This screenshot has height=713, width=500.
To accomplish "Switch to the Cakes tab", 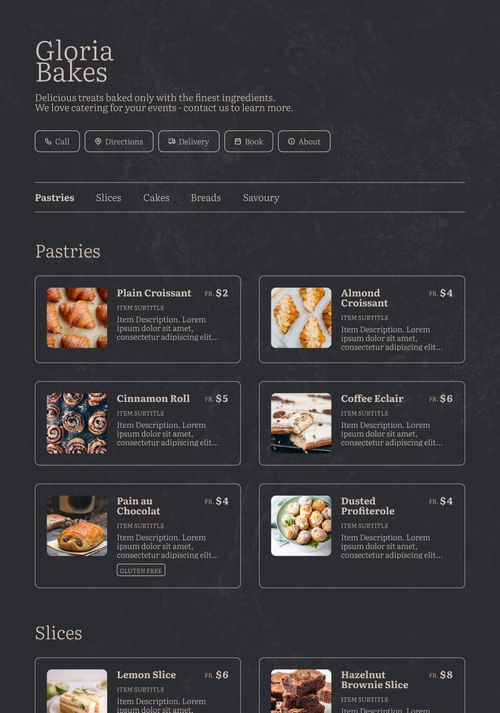I will tap(156, 198).
